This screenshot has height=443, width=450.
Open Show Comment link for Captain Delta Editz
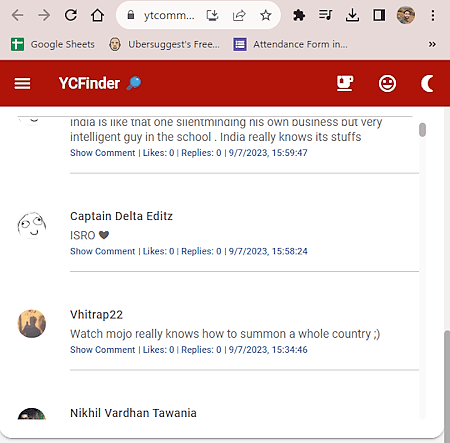click(x=103, y=251)
